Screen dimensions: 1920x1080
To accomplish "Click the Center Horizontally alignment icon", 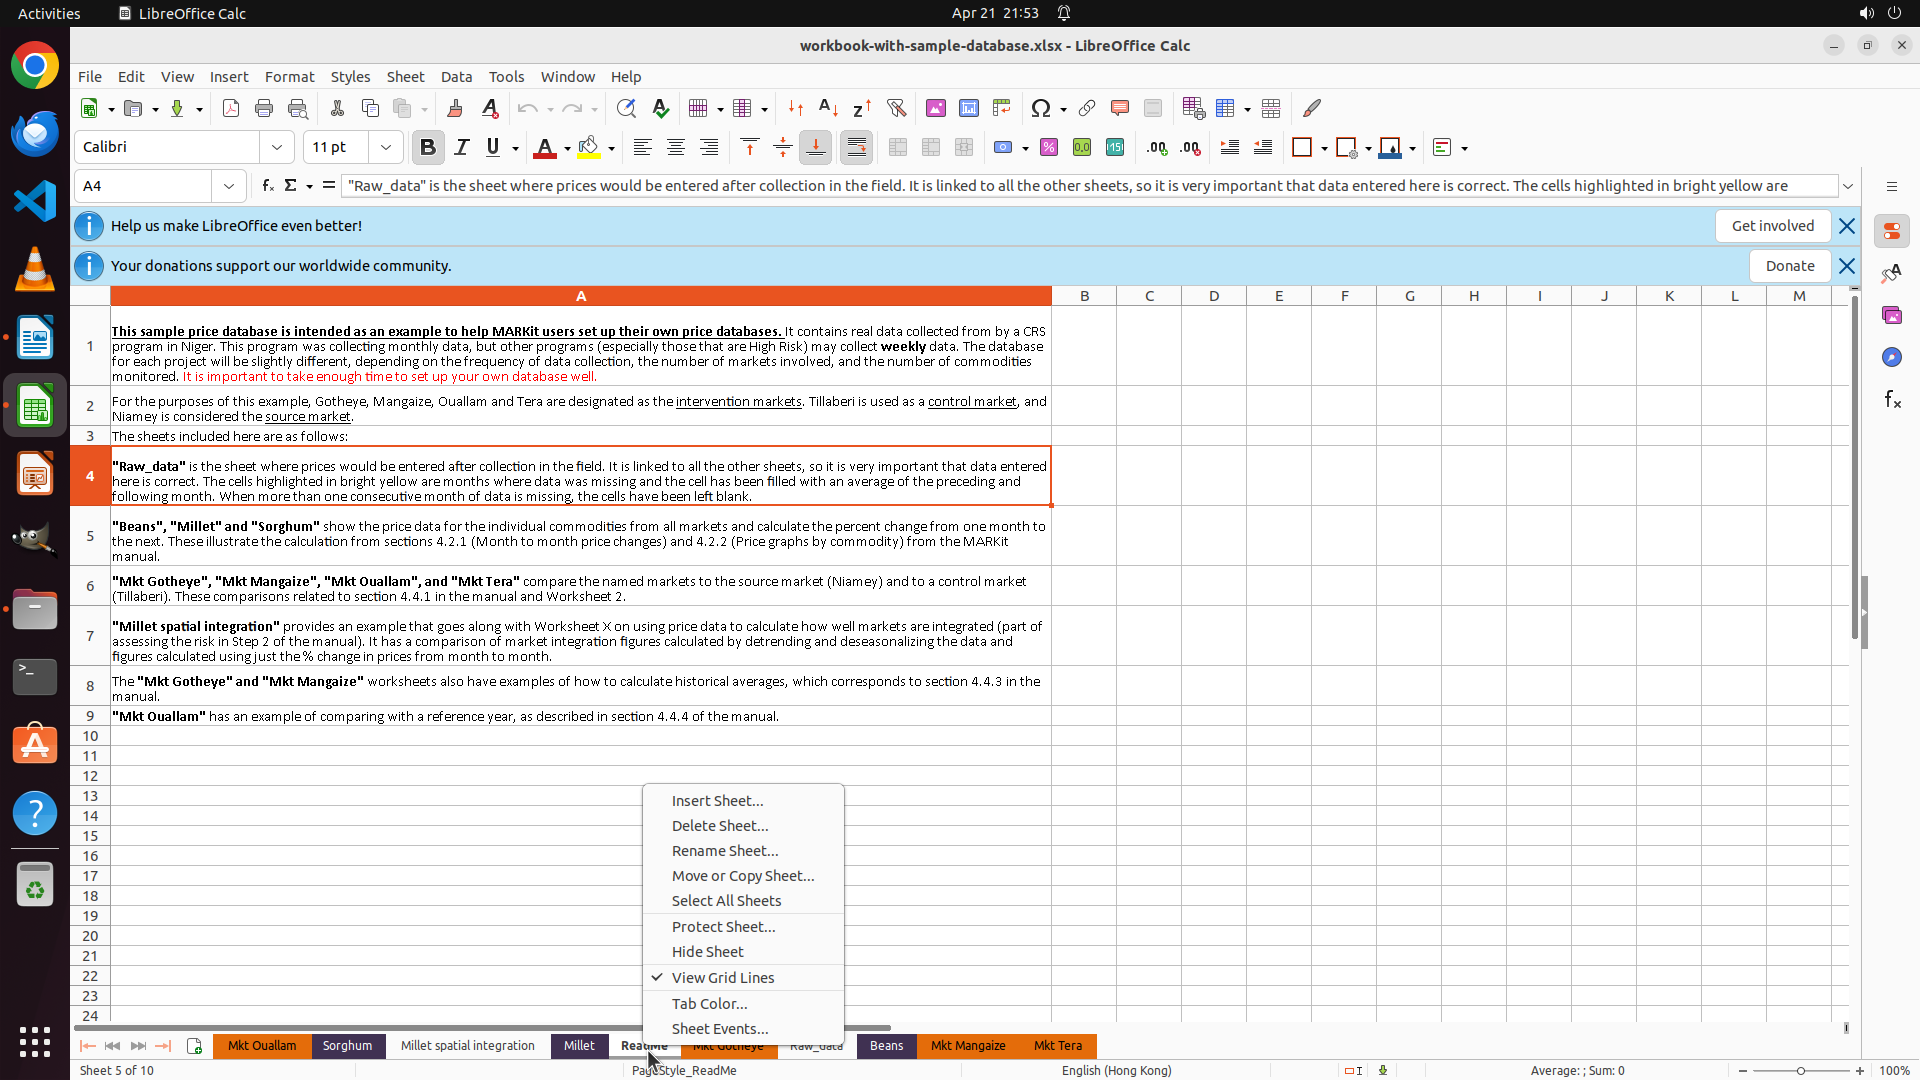I will coord(676,148).
